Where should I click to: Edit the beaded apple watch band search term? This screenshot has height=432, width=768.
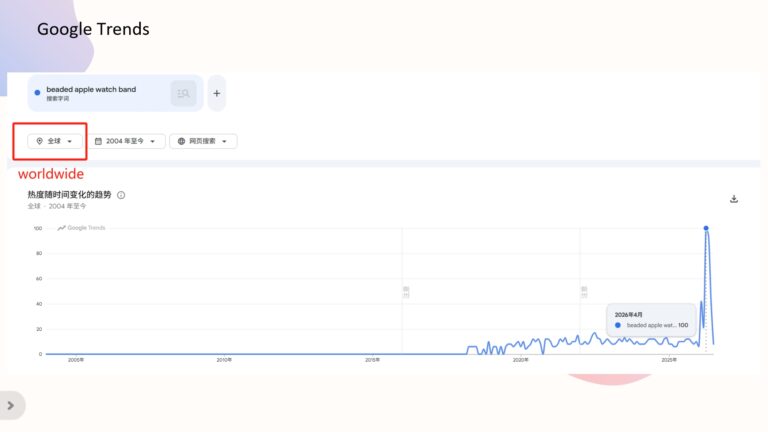(x=91, y=90)
